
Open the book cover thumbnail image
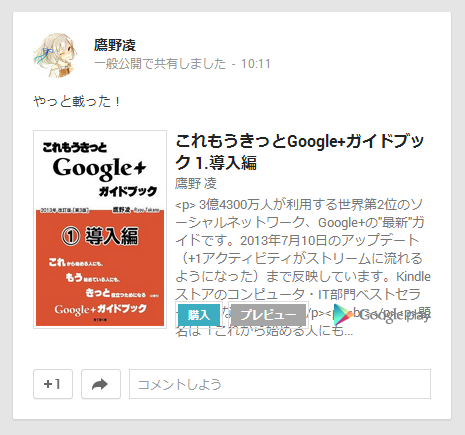(x=100, y=229)
